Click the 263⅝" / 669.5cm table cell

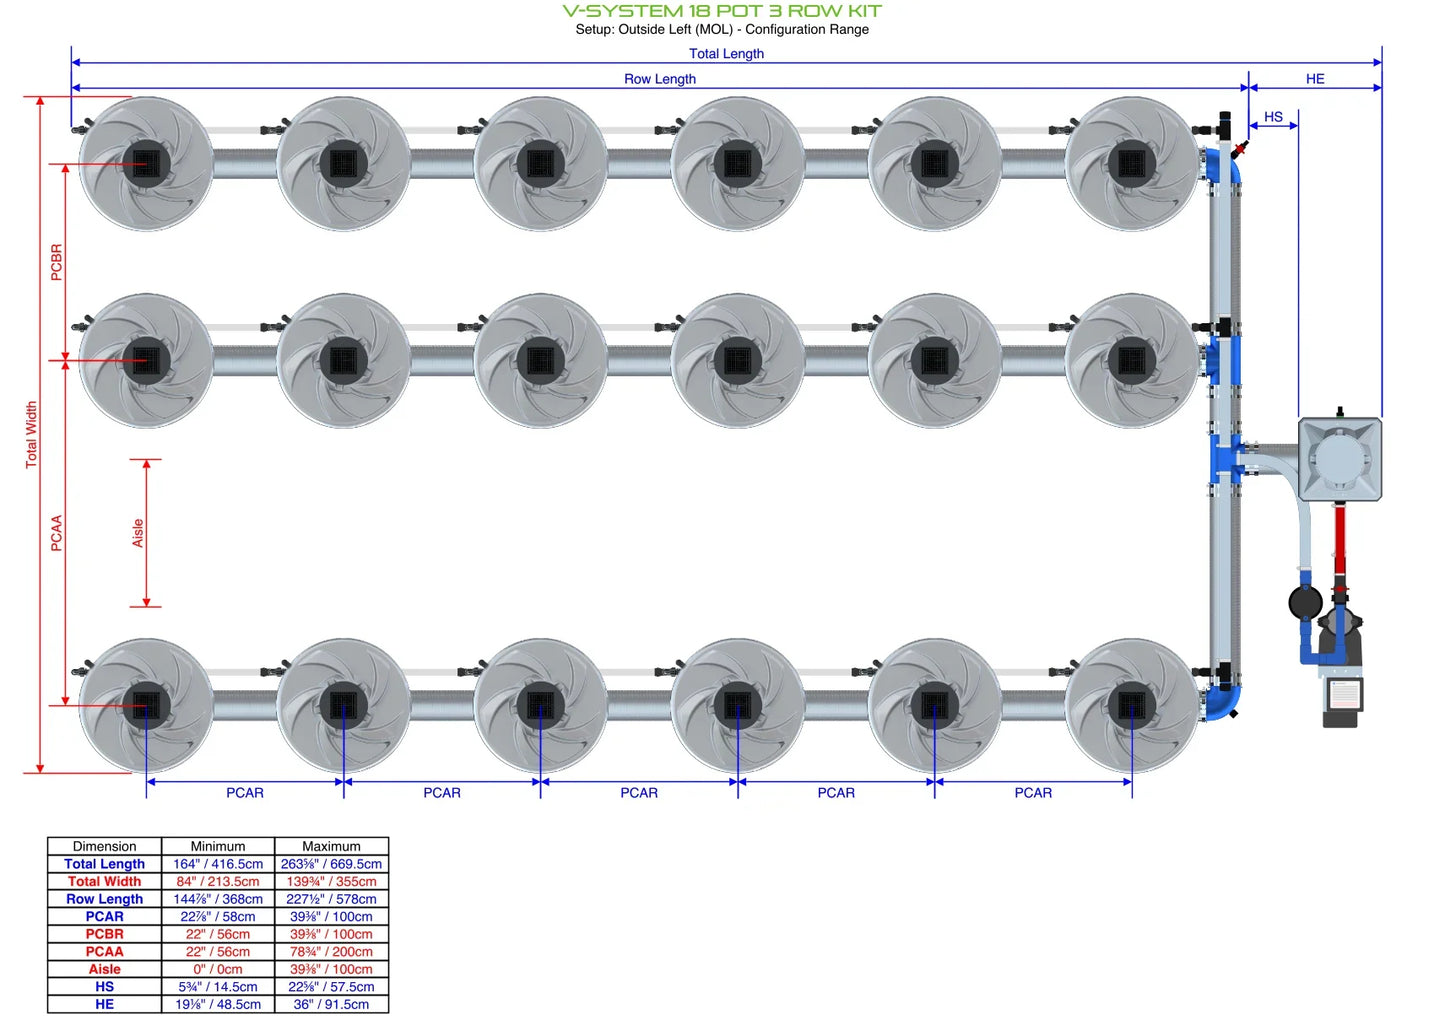click(331, 864)
